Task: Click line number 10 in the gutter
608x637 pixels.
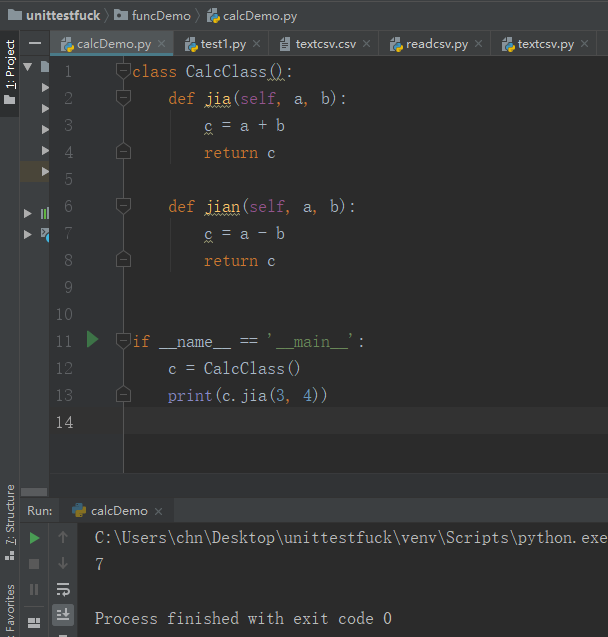Action: pos(64,314)
